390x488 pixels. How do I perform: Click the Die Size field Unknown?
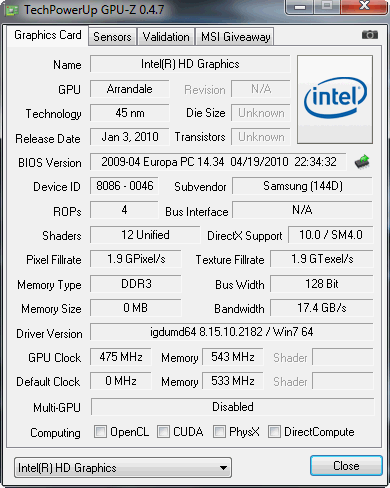(x=261, y=113)
